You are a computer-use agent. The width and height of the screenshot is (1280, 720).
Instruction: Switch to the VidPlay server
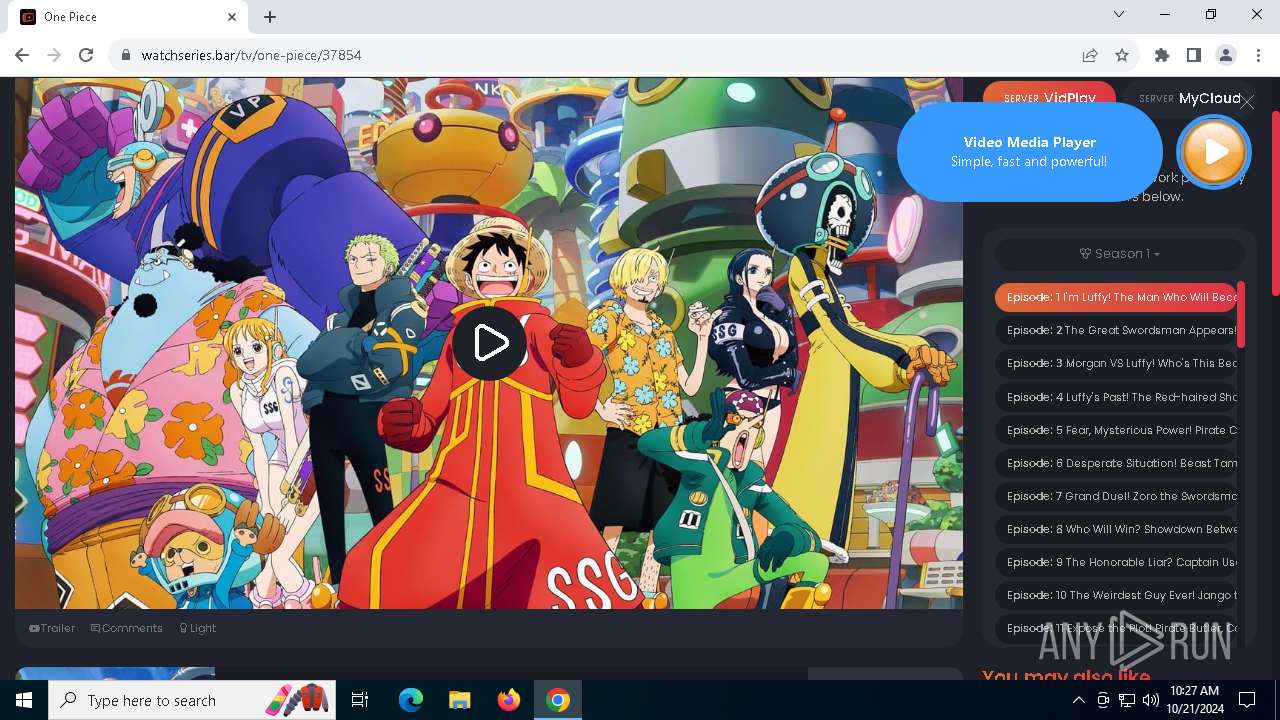coord(1049,98)
